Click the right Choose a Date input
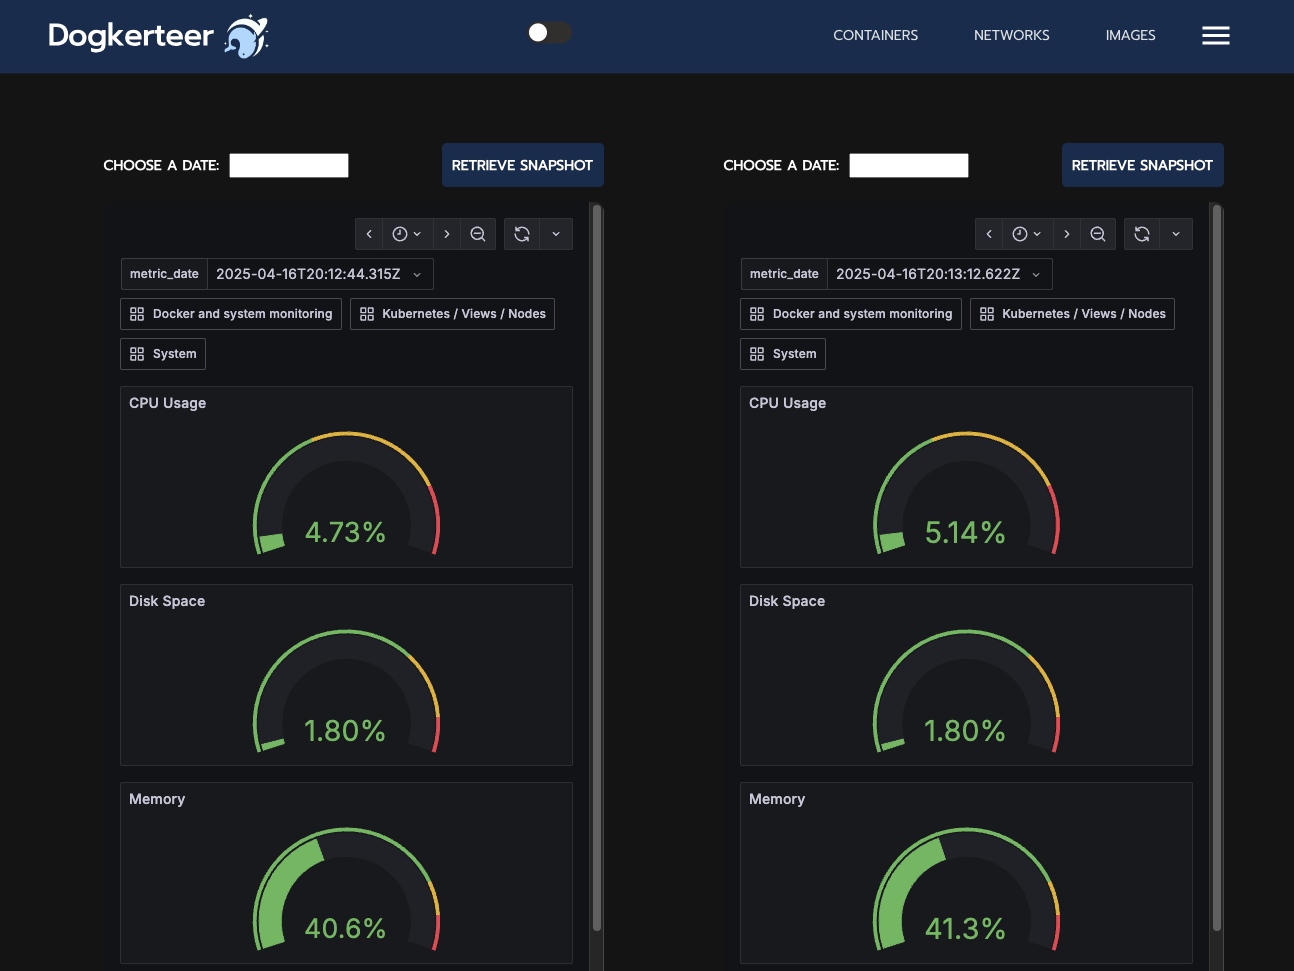This screenshot has height=971, width=1294. click(x=909, y=165)
